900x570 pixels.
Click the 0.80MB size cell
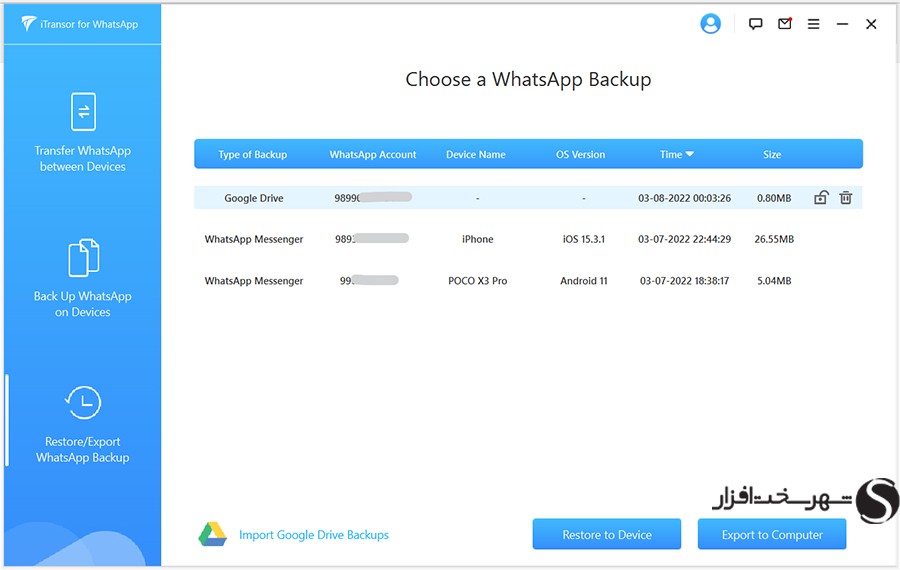[x=774, y=198]
